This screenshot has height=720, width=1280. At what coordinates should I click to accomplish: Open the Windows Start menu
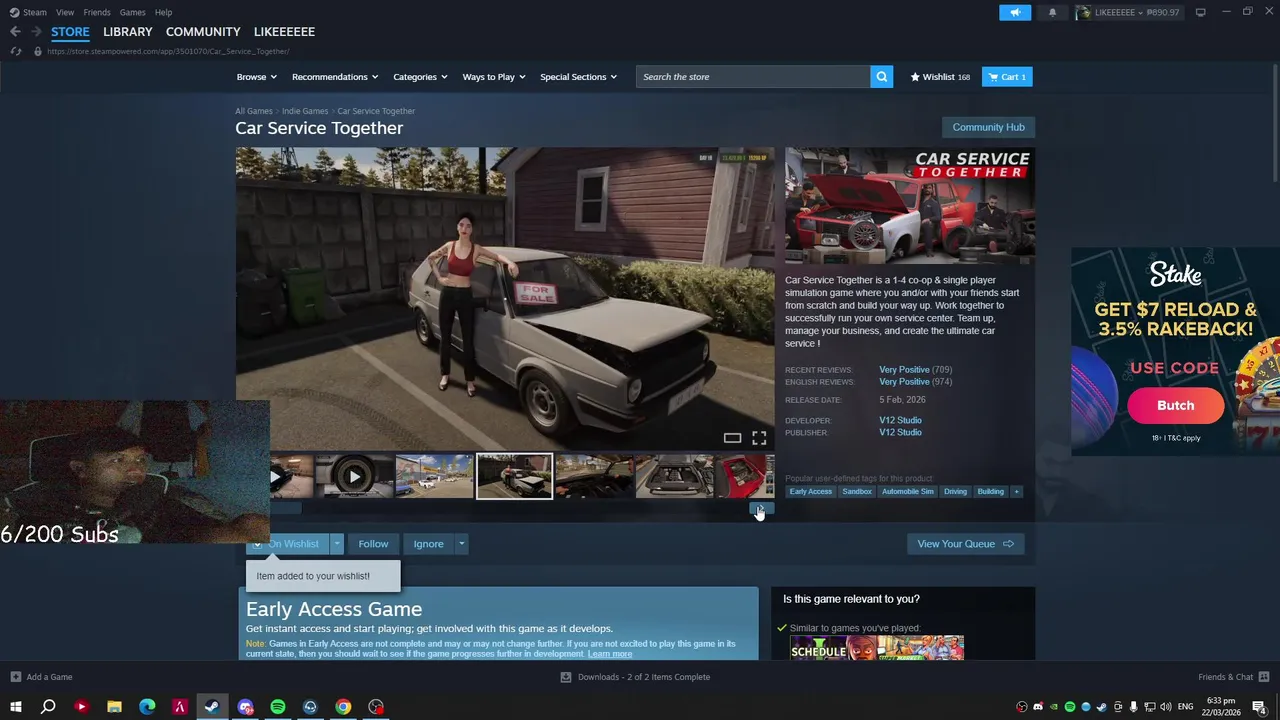[x=15, y=707]
